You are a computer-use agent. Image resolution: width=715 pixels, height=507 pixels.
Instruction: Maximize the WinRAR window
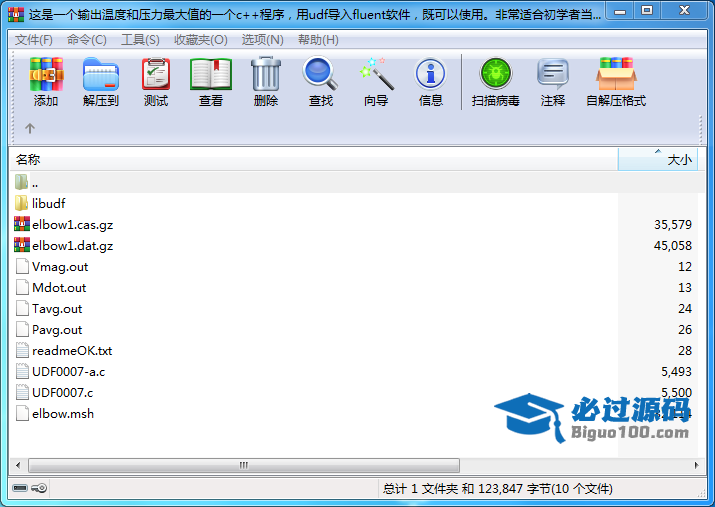647,11
